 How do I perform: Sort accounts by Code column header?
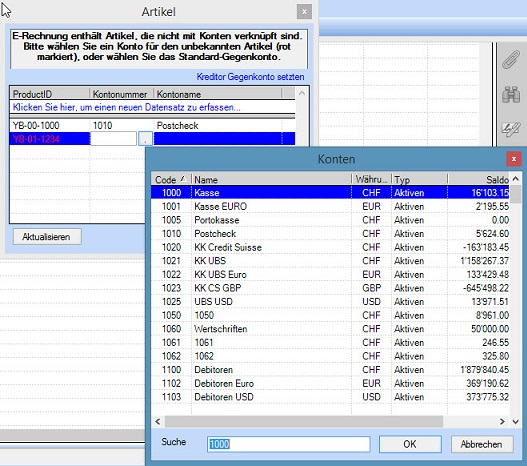click(171, 179)
